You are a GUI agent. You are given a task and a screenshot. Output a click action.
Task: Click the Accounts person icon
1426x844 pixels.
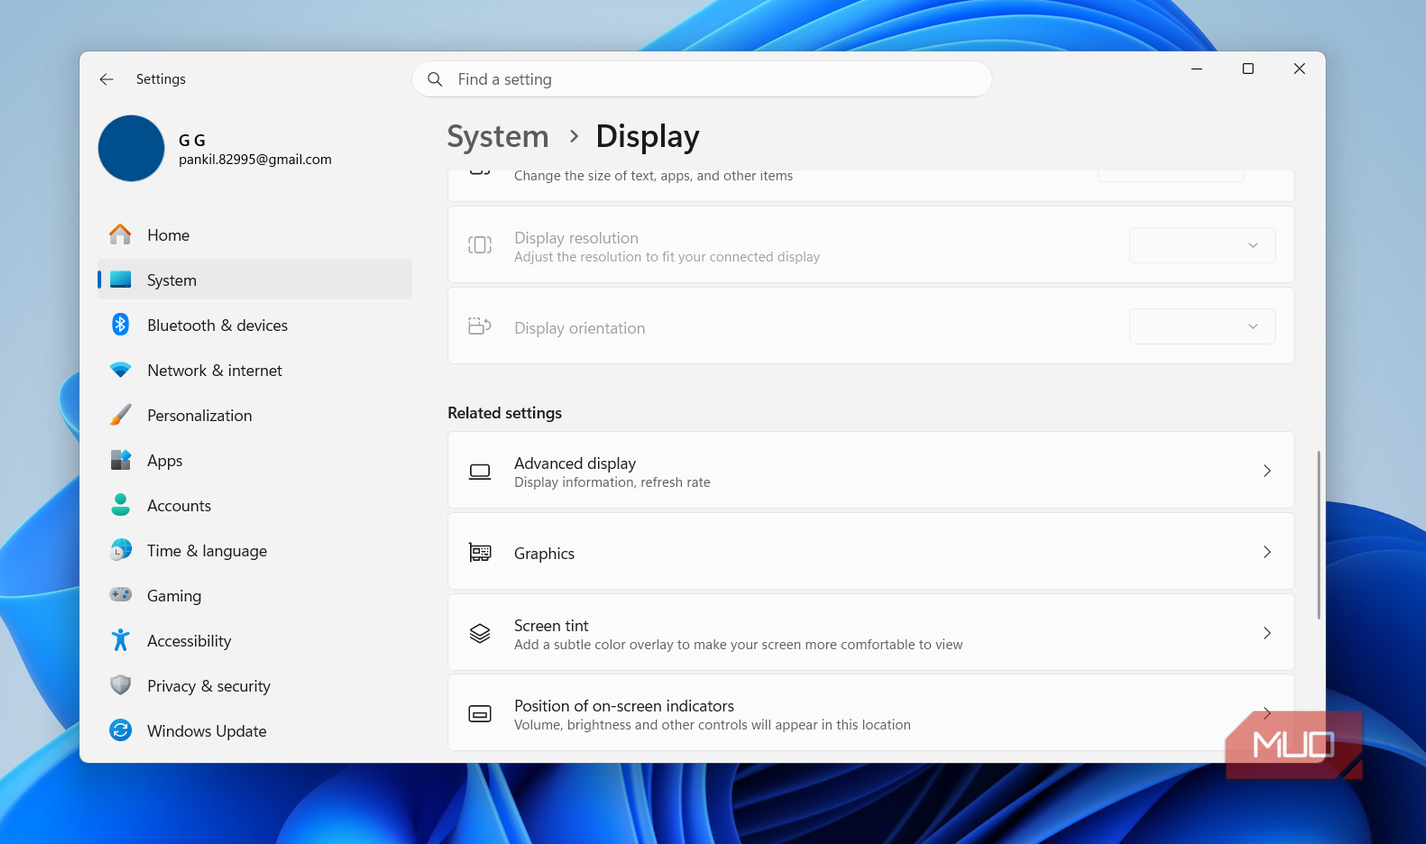[x=120, y=505]
